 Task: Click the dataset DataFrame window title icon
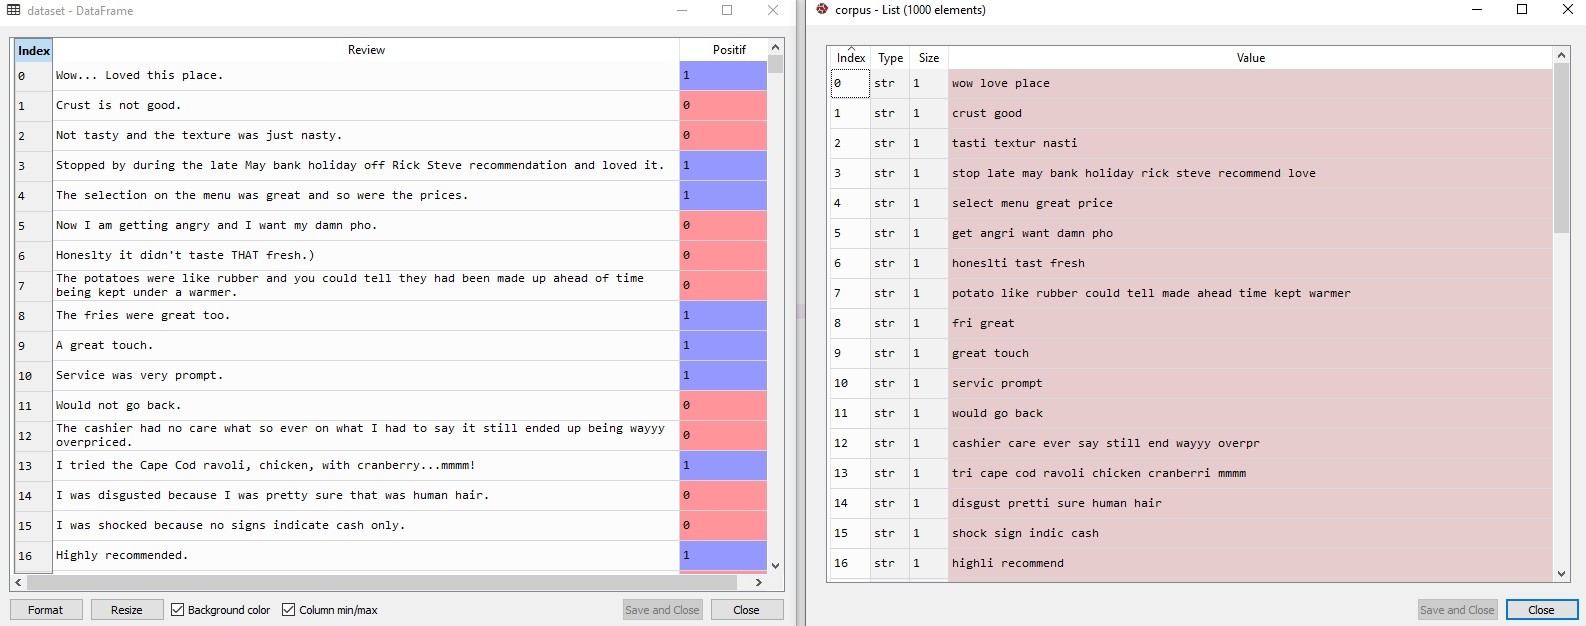pos(13,11)
